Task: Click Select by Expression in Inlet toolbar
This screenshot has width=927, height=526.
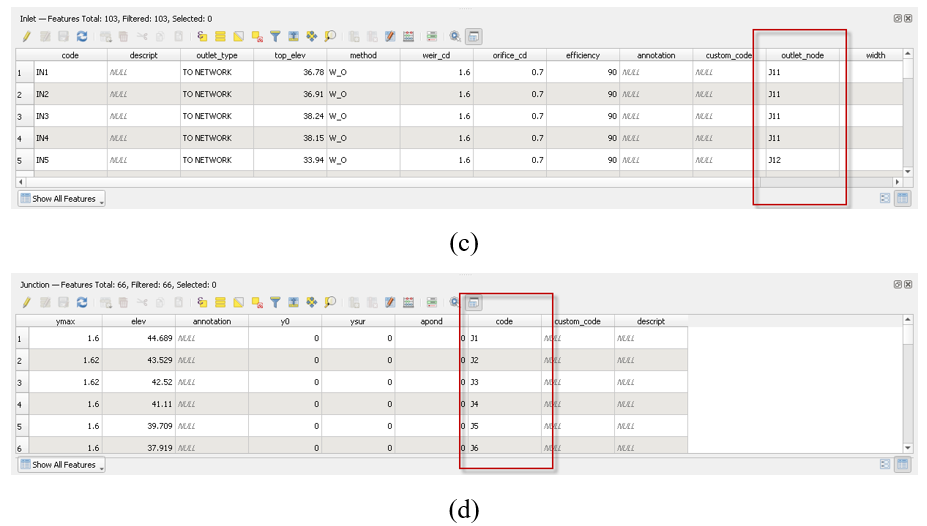Action: point(201,36)
